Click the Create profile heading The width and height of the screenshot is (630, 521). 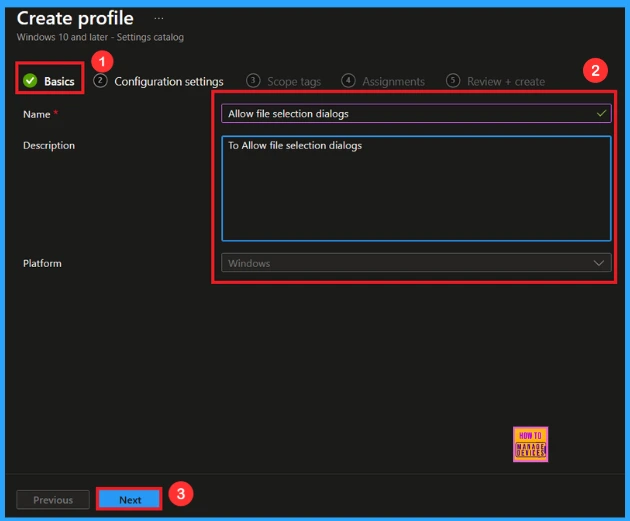pos(75,18)
